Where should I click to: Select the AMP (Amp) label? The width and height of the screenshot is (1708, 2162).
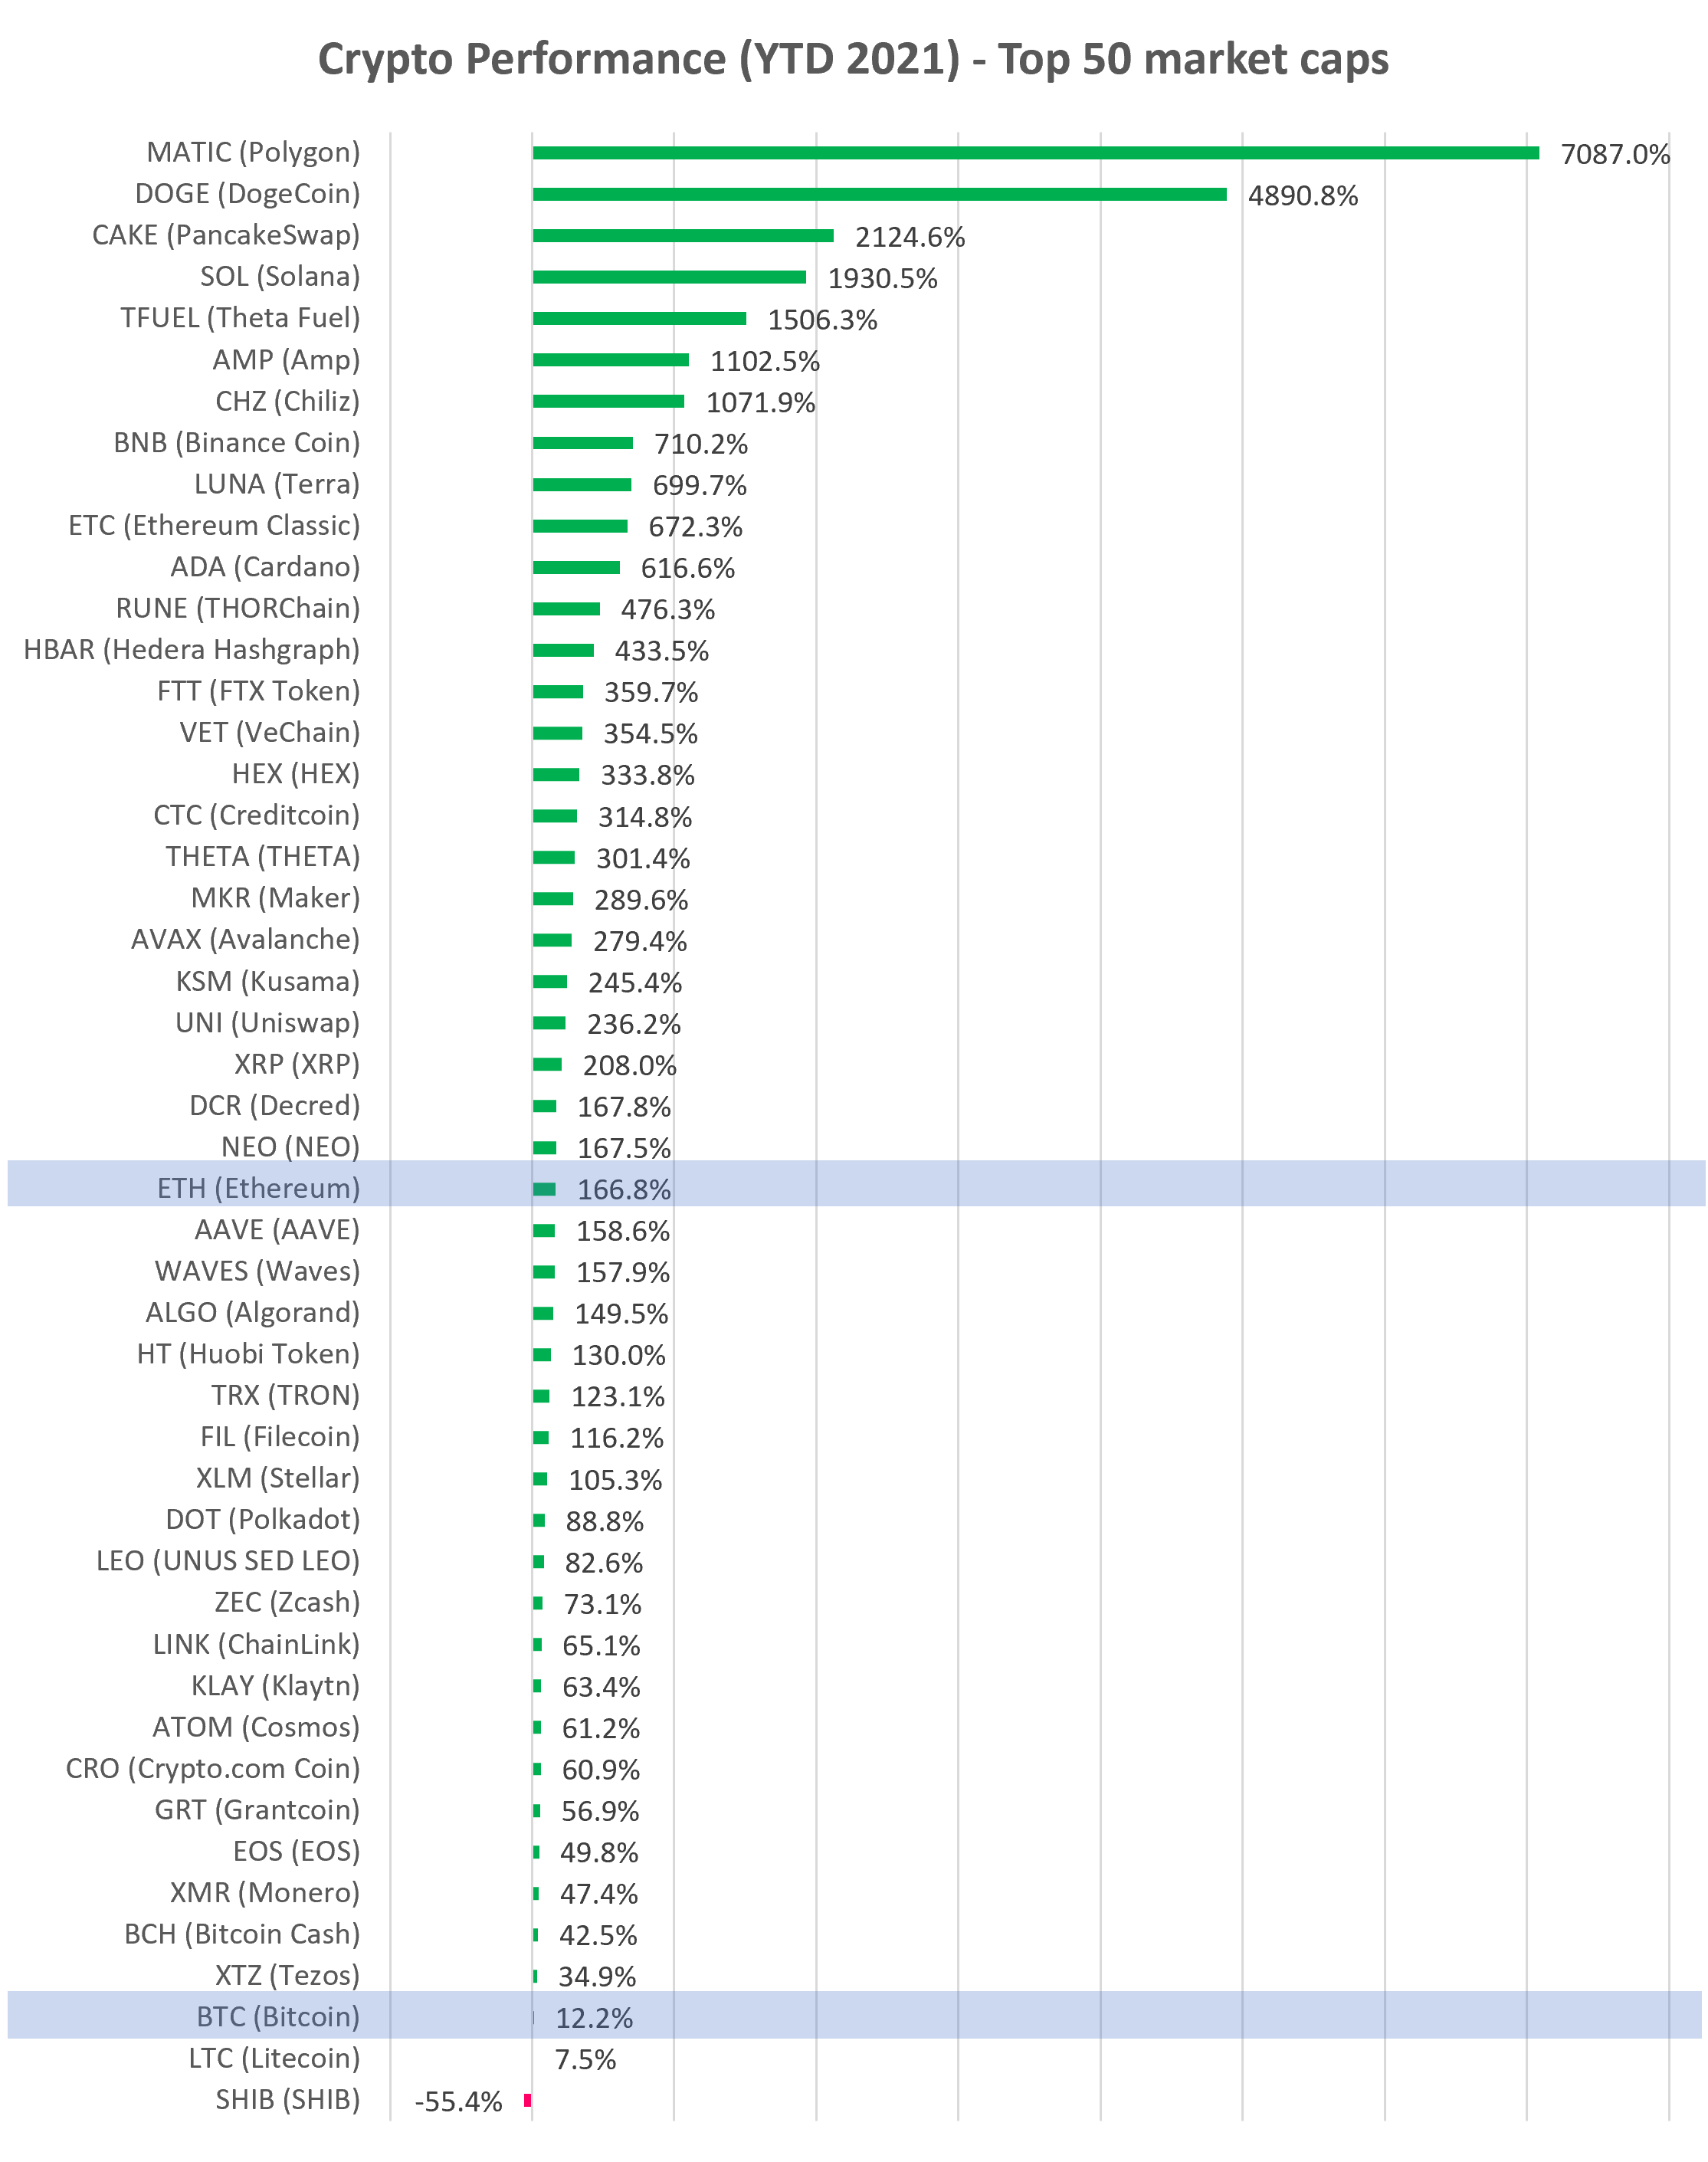pos(286,359)
